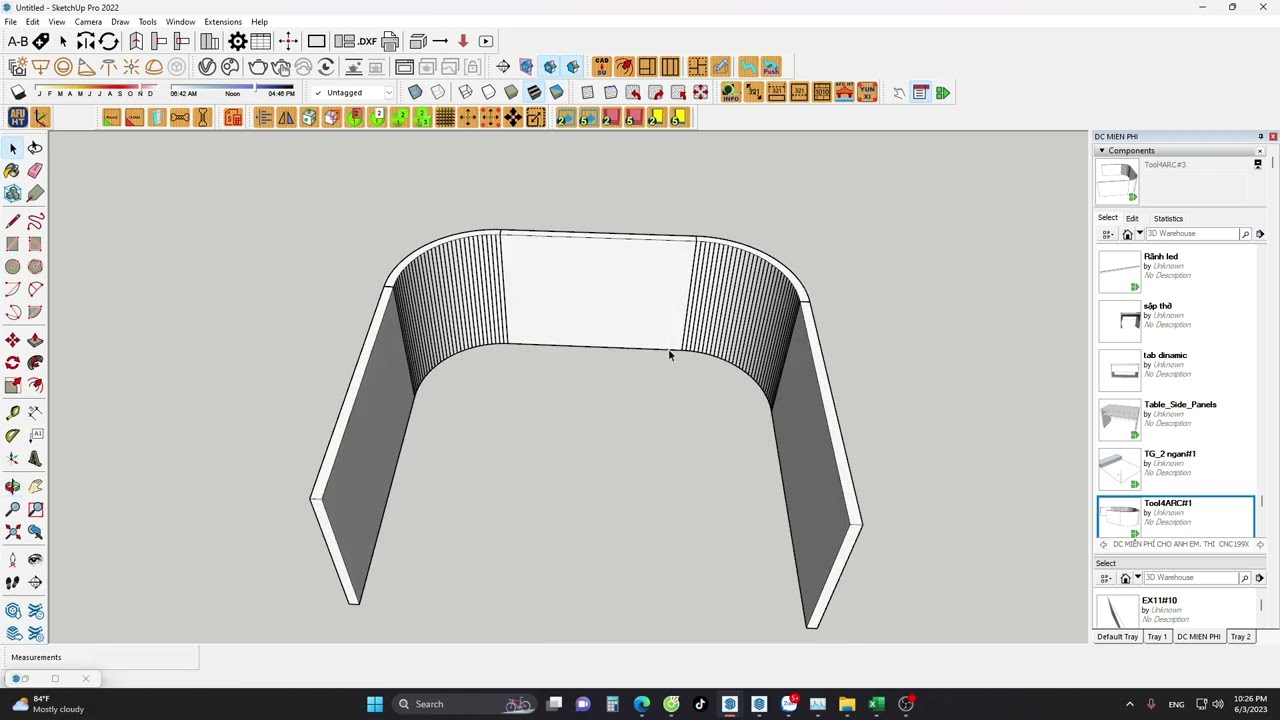Click the V-Ray teapot render icon
This screenshot has width=1280, height=720.
coord(258,67)
